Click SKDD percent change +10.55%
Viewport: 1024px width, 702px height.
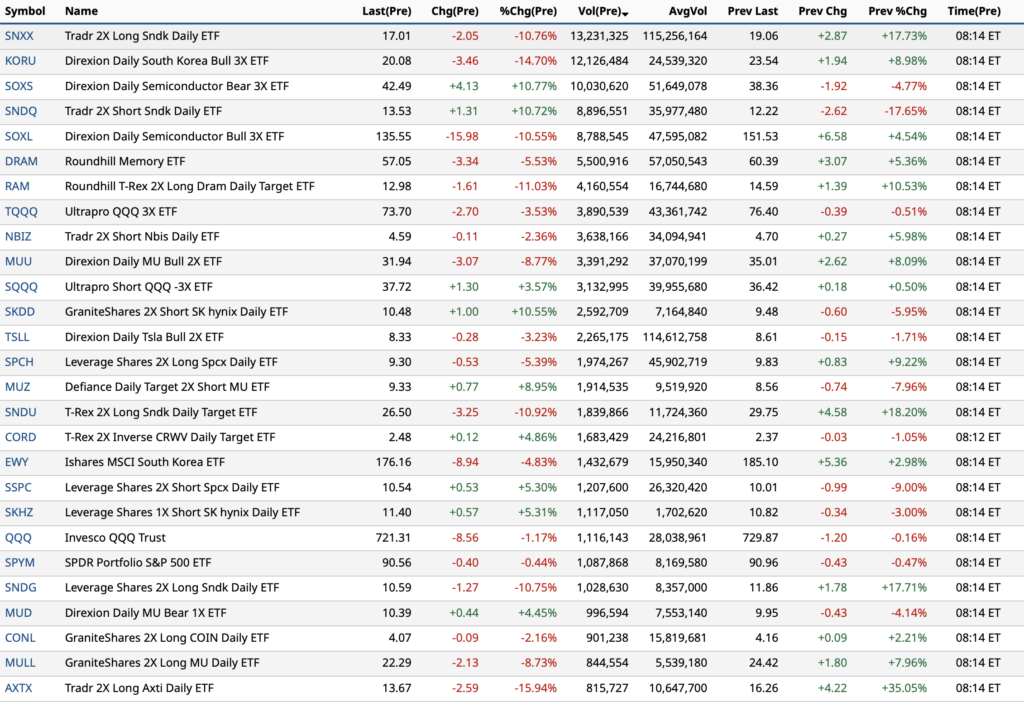[x=534, y=311]
